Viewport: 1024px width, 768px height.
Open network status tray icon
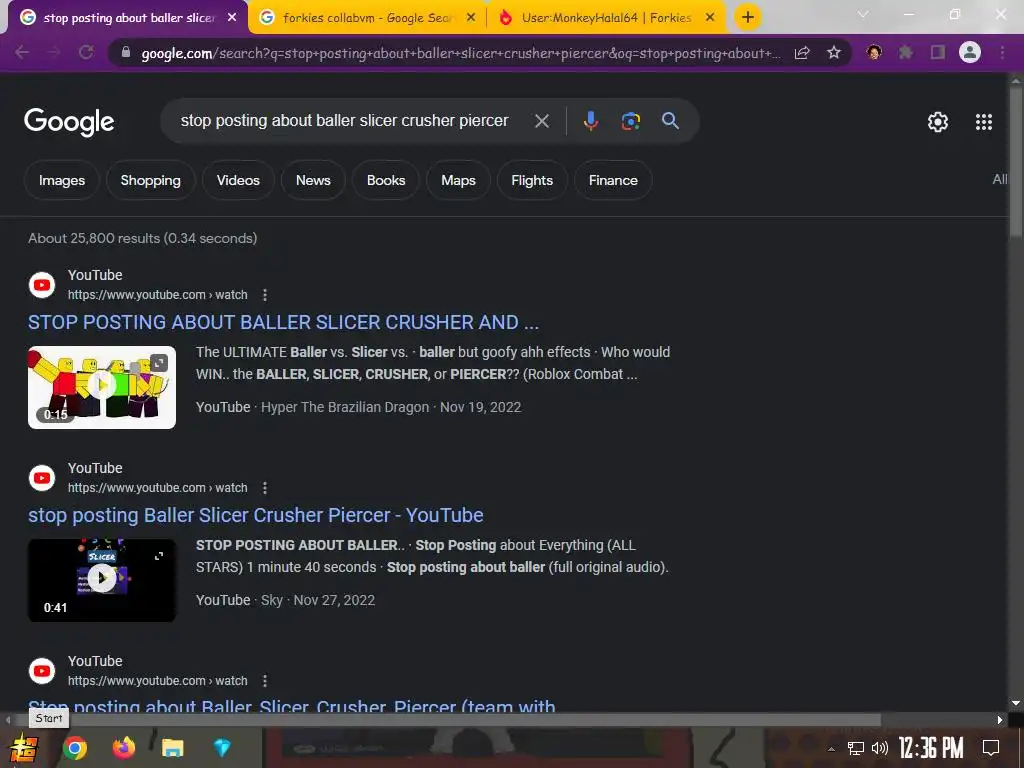click(856, 748)
